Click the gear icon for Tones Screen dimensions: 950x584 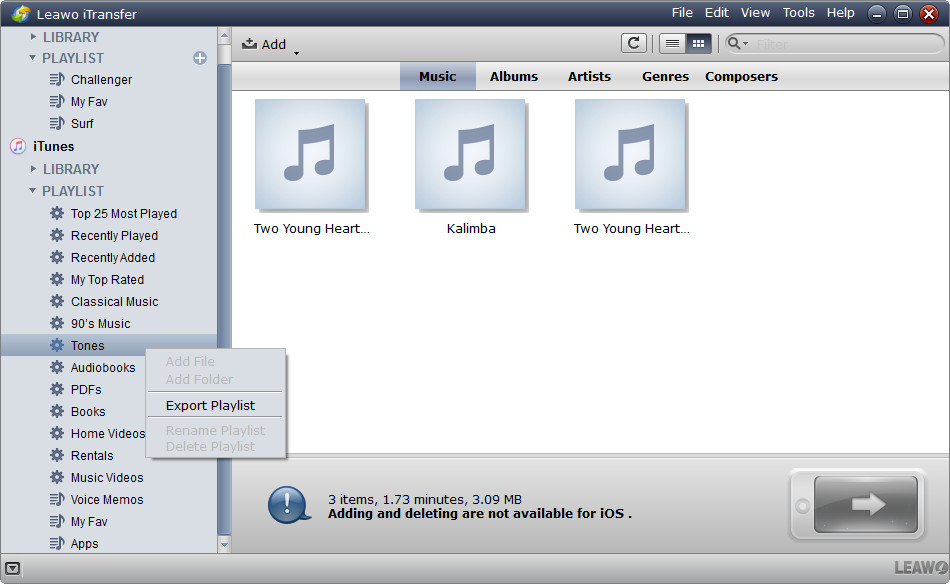point(57,345)
